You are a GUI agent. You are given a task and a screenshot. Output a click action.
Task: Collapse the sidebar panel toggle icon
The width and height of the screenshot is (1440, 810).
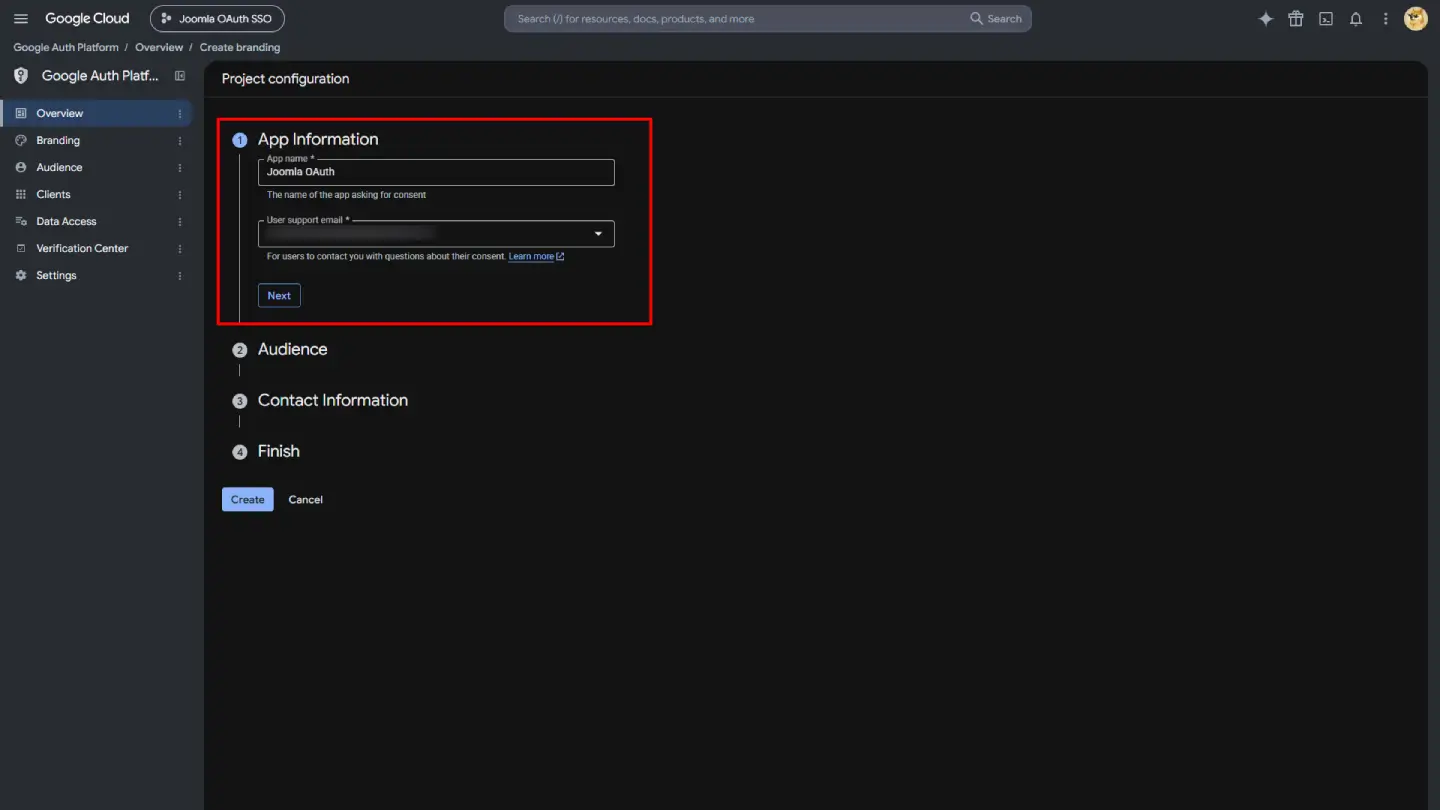180,76
